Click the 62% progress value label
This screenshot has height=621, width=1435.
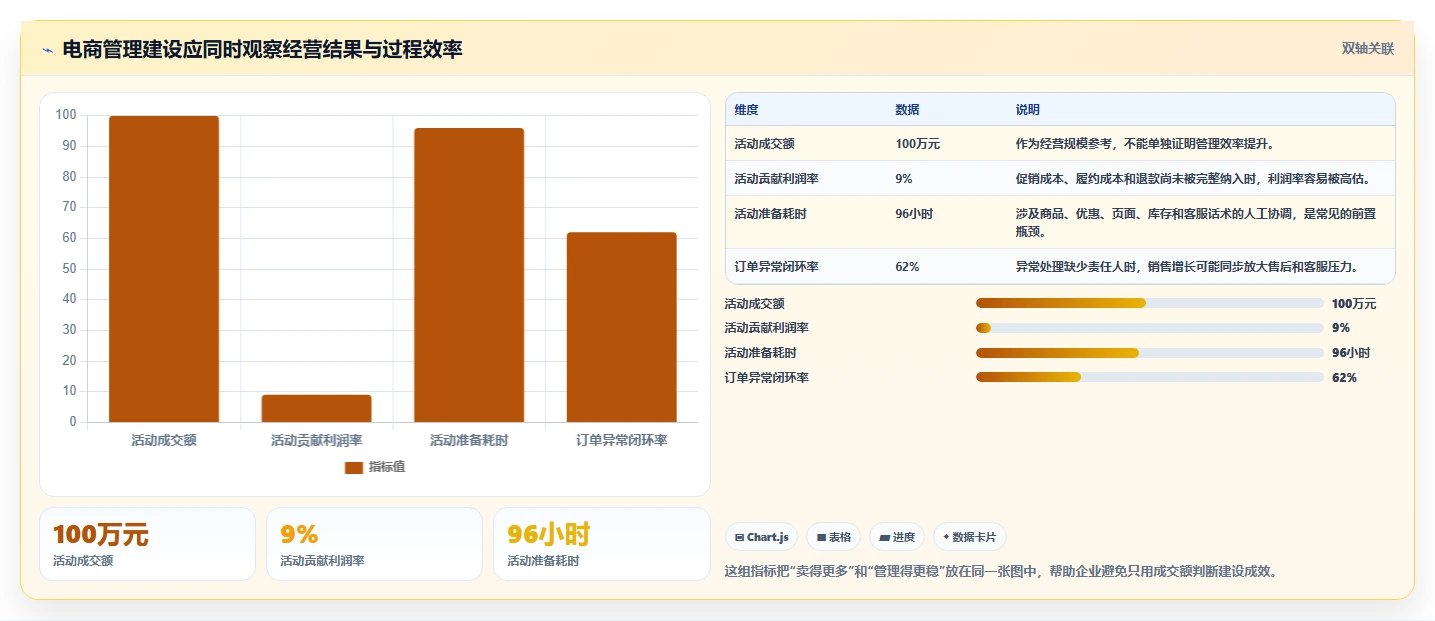coord(1344,378)
